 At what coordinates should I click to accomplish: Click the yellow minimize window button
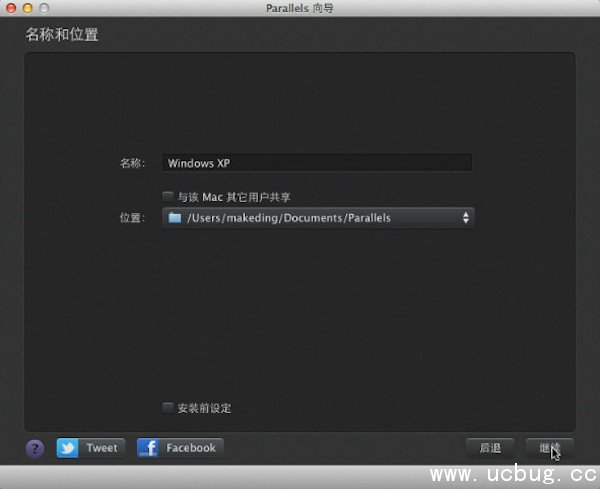coord(28,8)
